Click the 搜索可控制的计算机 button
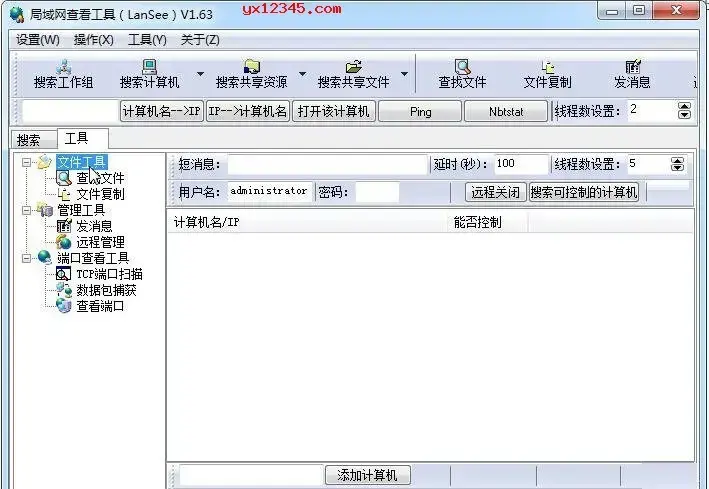This screenshot has width=709, height=489. [x=584, y=192]
